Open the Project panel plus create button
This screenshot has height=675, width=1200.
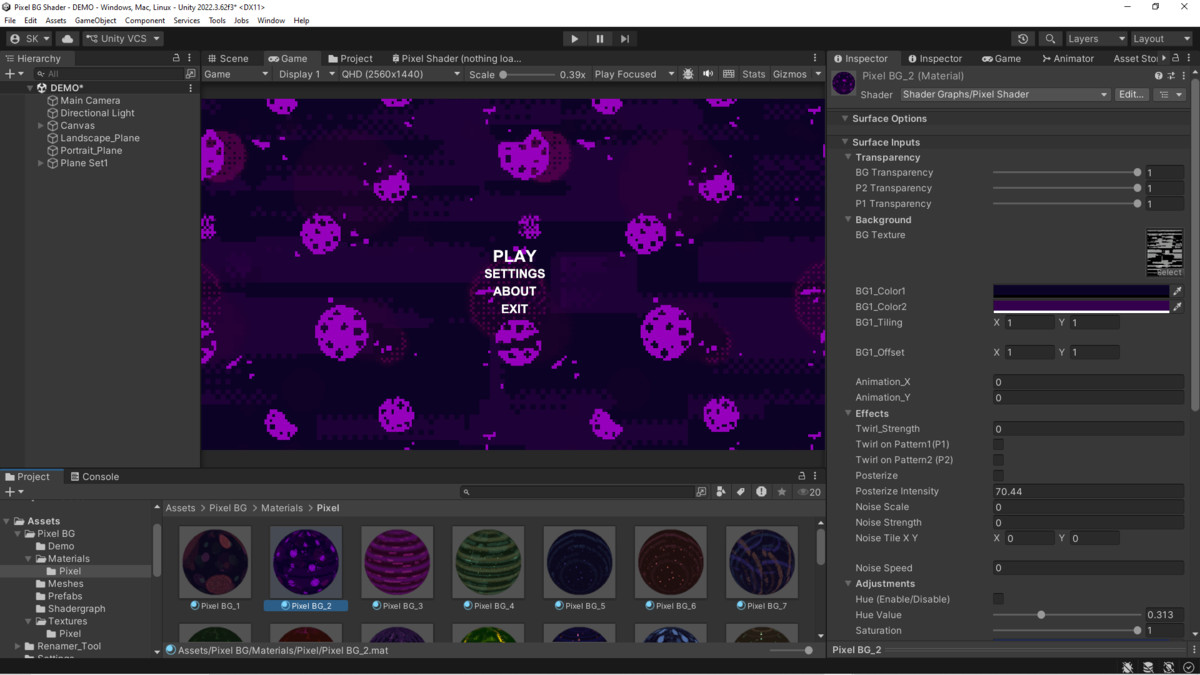(13, 492)
